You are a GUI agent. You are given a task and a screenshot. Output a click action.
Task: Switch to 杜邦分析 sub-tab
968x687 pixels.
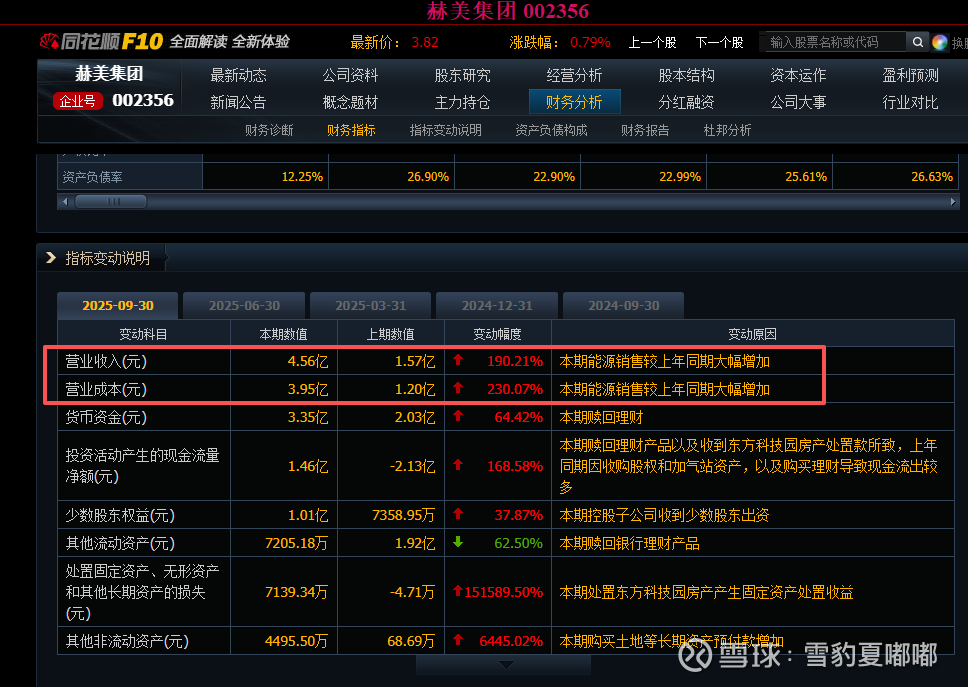click(x=727, y=130)
